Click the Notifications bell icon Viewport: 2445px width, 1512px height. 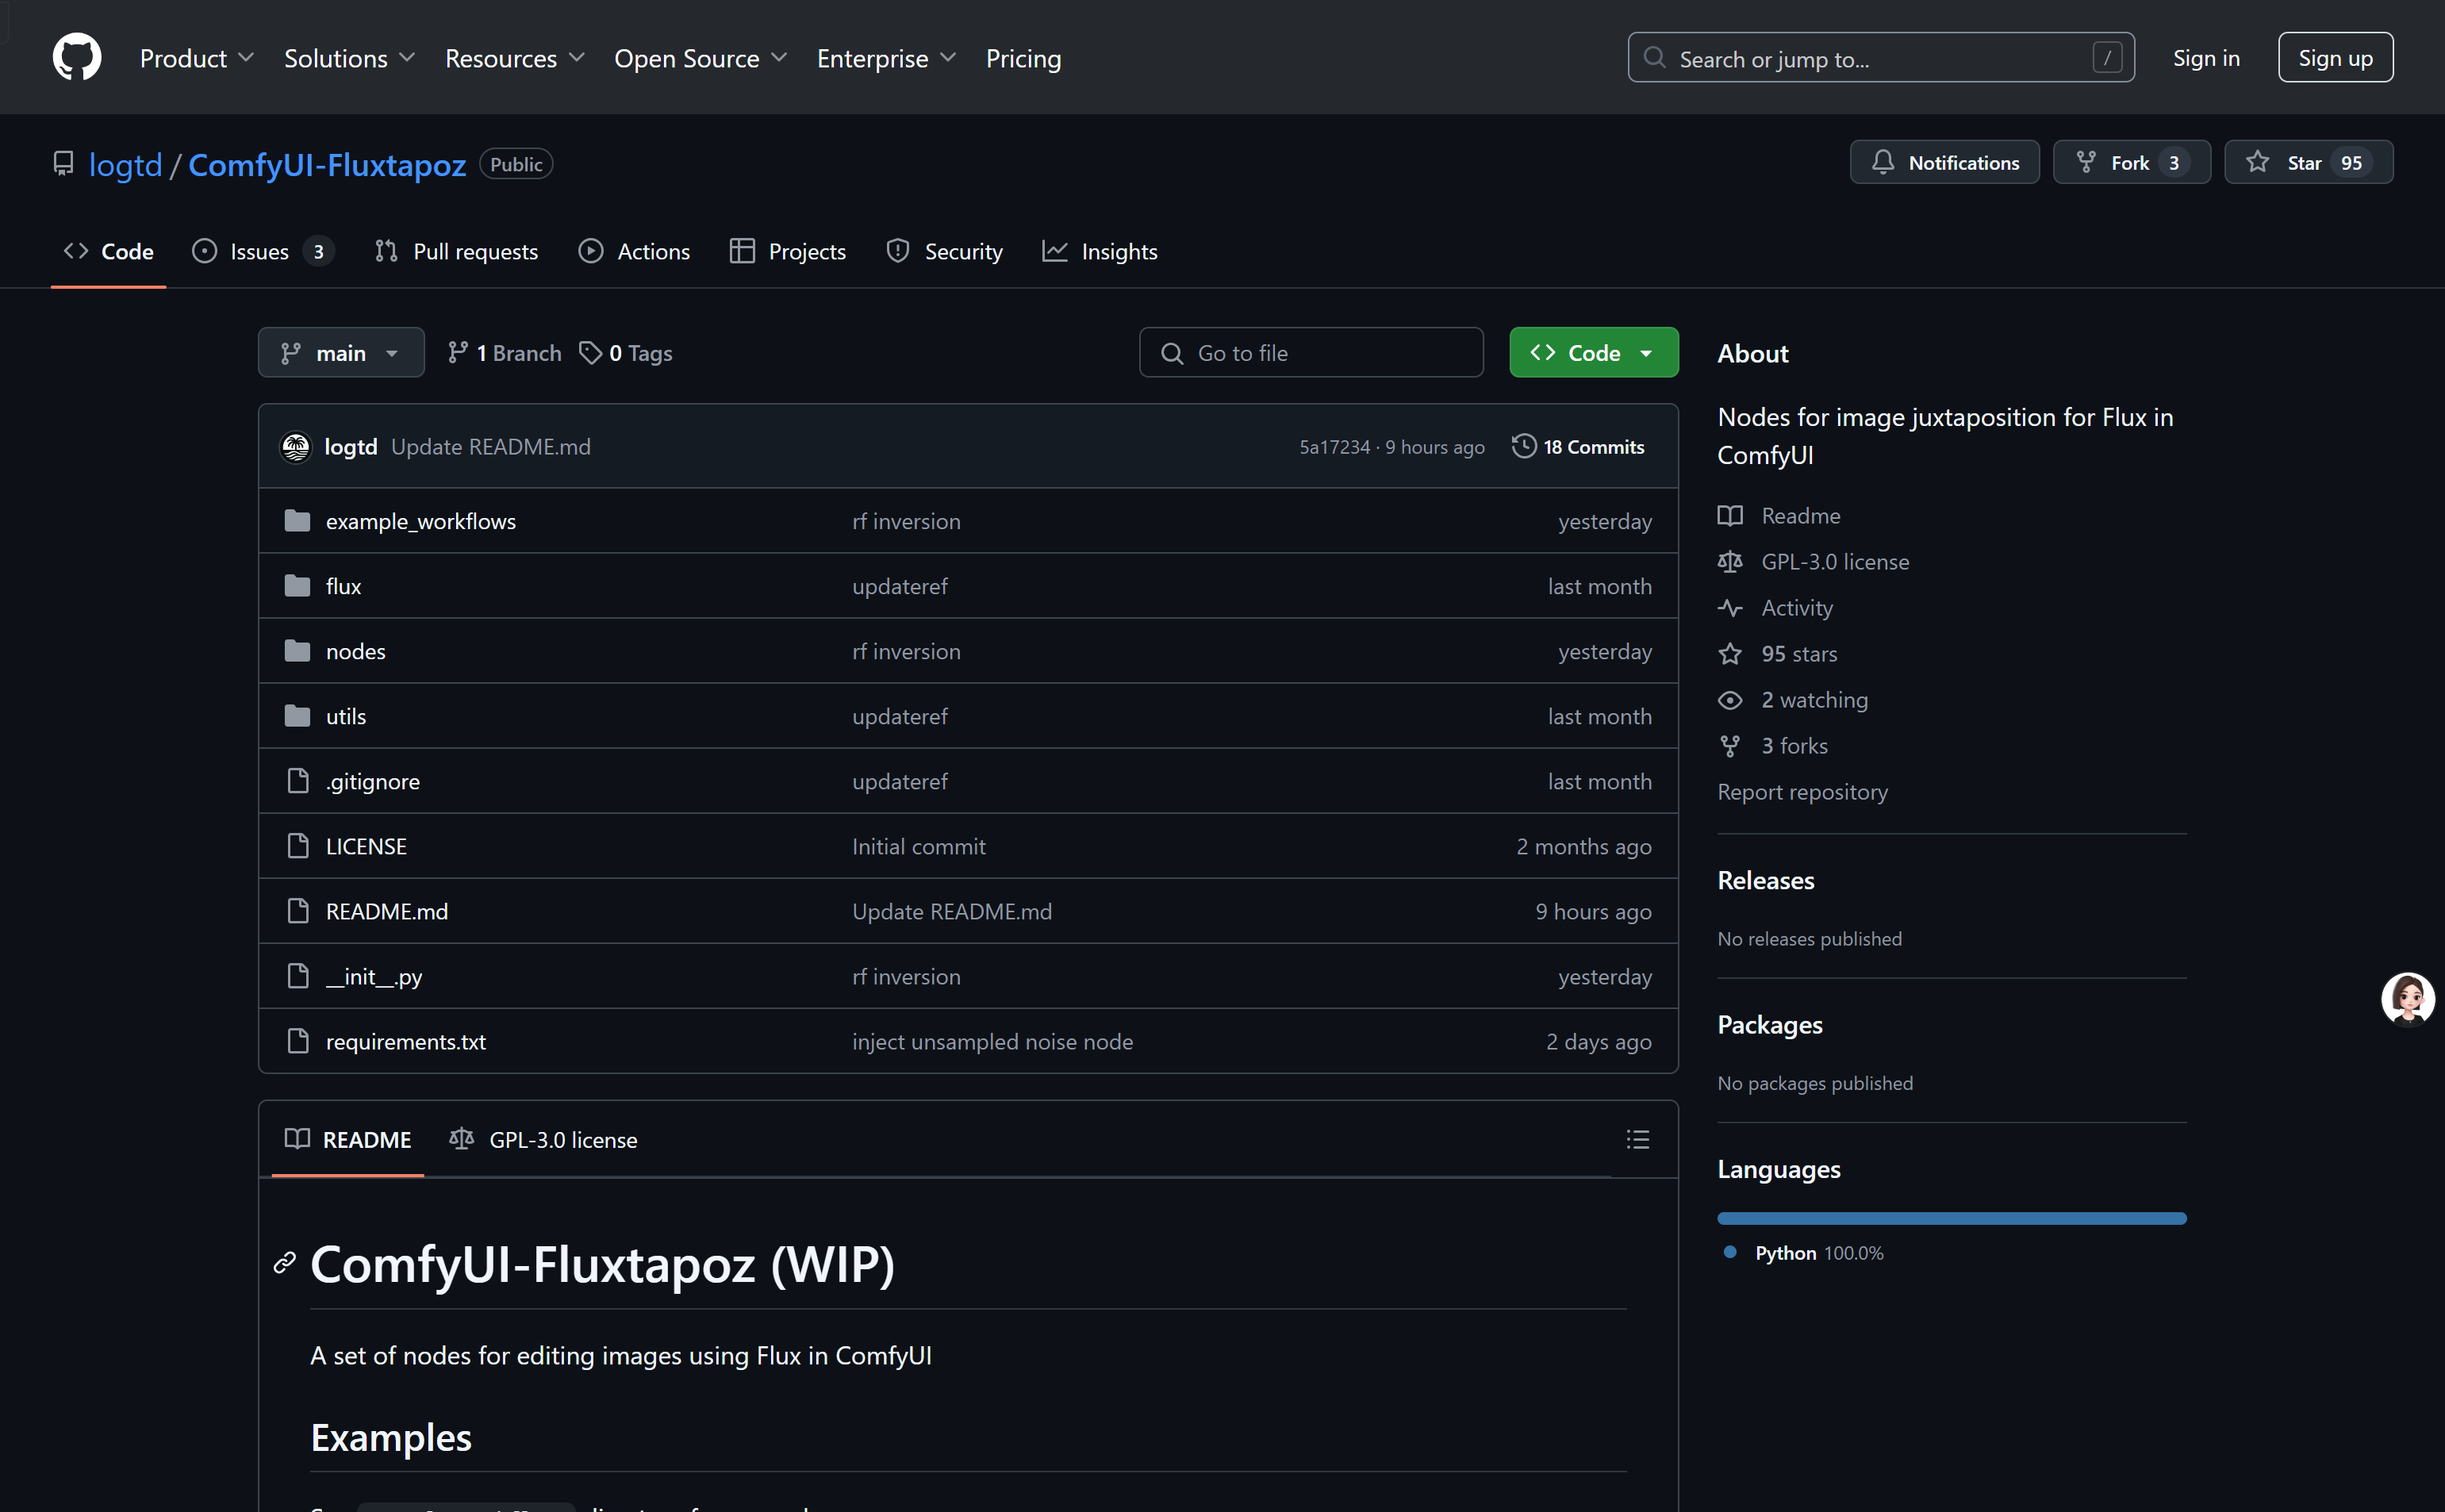[1883, 162]
